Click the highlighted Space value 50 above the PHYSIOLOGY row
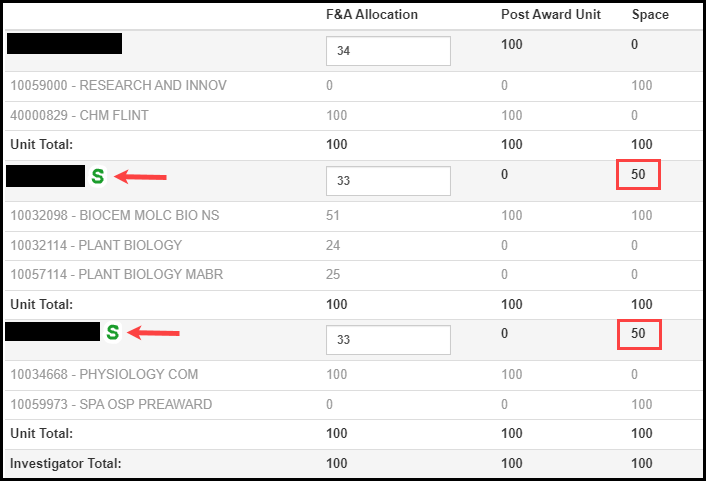This screenshot has width=706, height=481. coord(638,333)
